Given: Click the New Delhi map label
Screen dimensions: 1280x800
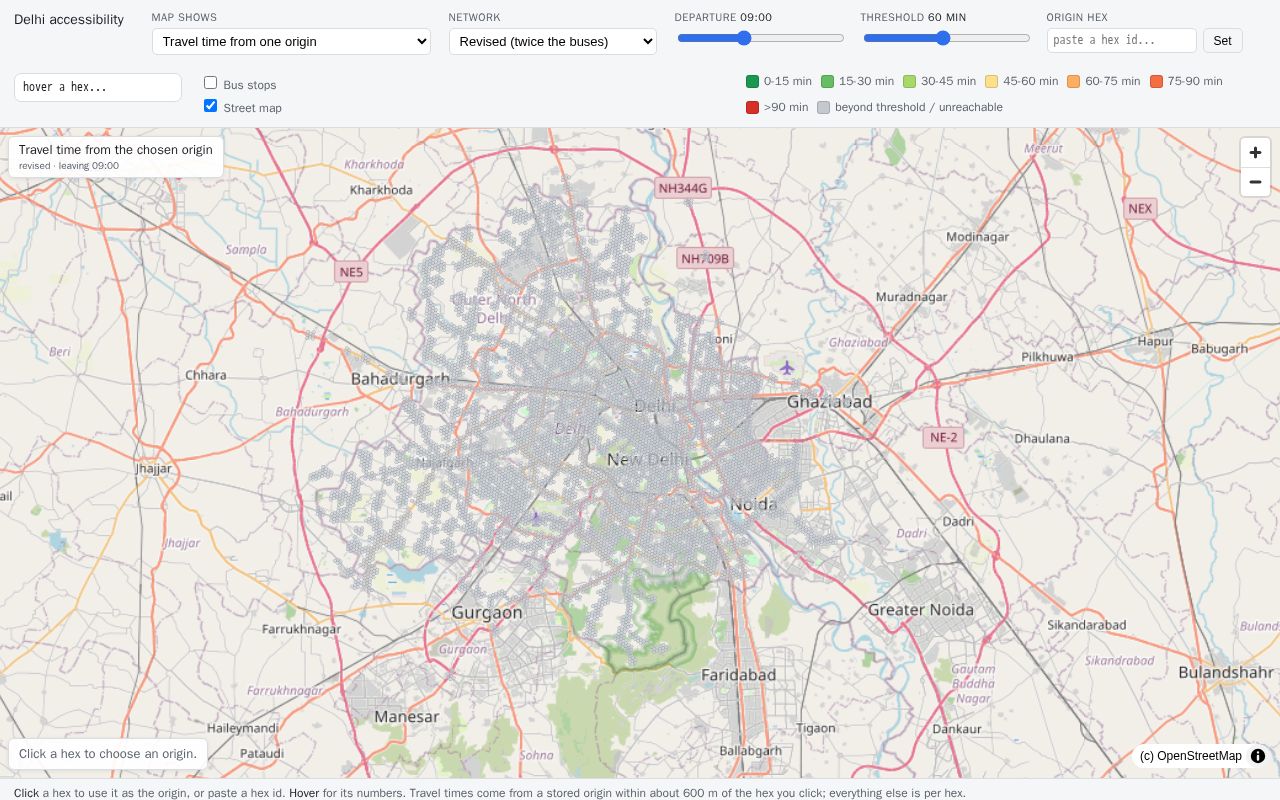Looking at the screenshot, I should point(648,459).
